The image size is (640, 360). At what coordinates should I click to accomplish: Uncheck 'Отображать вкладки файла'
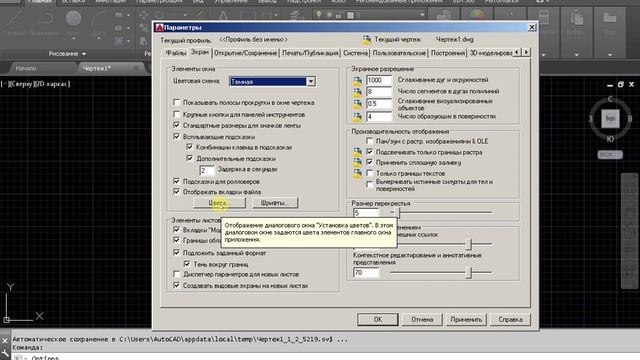pyautogui.click(x=176, y=191)
